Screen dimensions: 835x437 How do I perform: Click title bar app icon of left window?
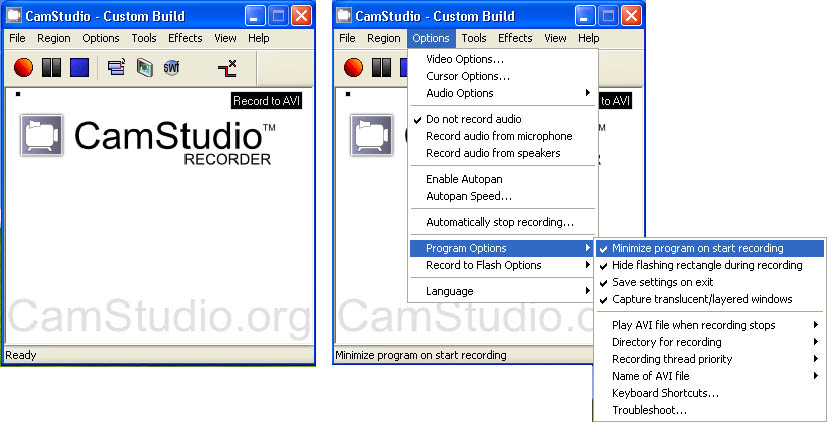[13, 15]
